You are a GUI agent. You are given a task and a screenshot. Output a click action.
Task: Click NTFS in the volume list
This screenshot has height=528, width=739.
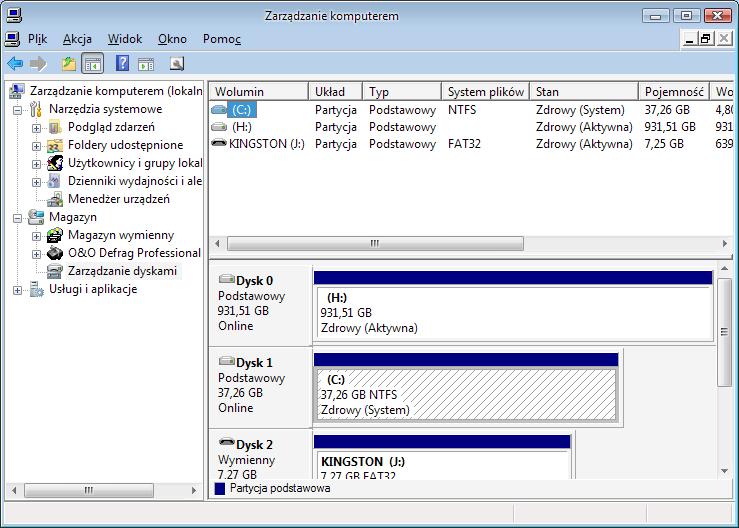[462, 110]
